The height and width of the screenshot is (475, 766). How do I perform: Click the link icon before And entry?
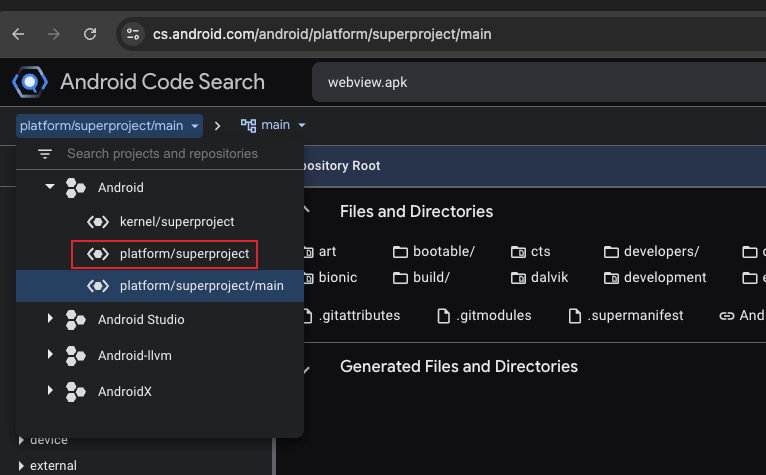[727, 316]
